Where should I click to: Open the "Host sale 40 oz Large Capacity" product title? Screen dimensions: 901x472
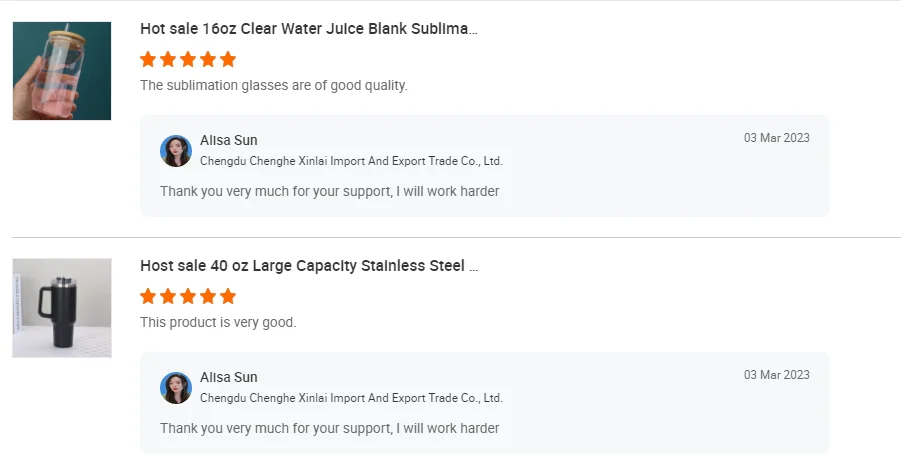[309, 266]
